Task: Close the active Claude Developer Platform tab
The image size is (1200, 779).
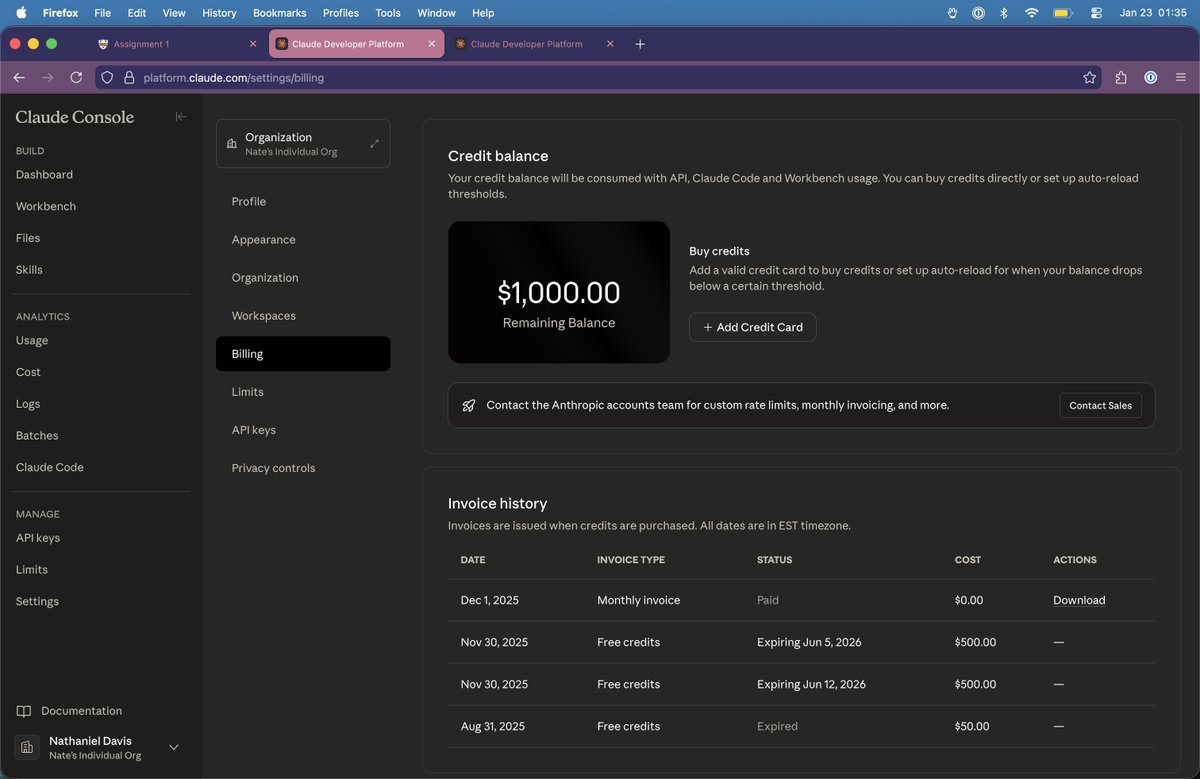Action: [432, 44]
